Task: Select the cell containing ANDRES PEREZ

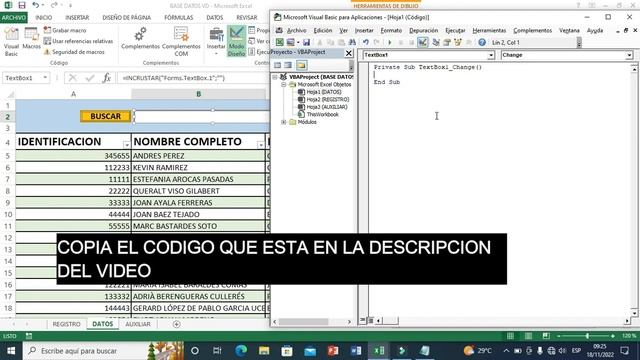Action: [x=198, y=156]
